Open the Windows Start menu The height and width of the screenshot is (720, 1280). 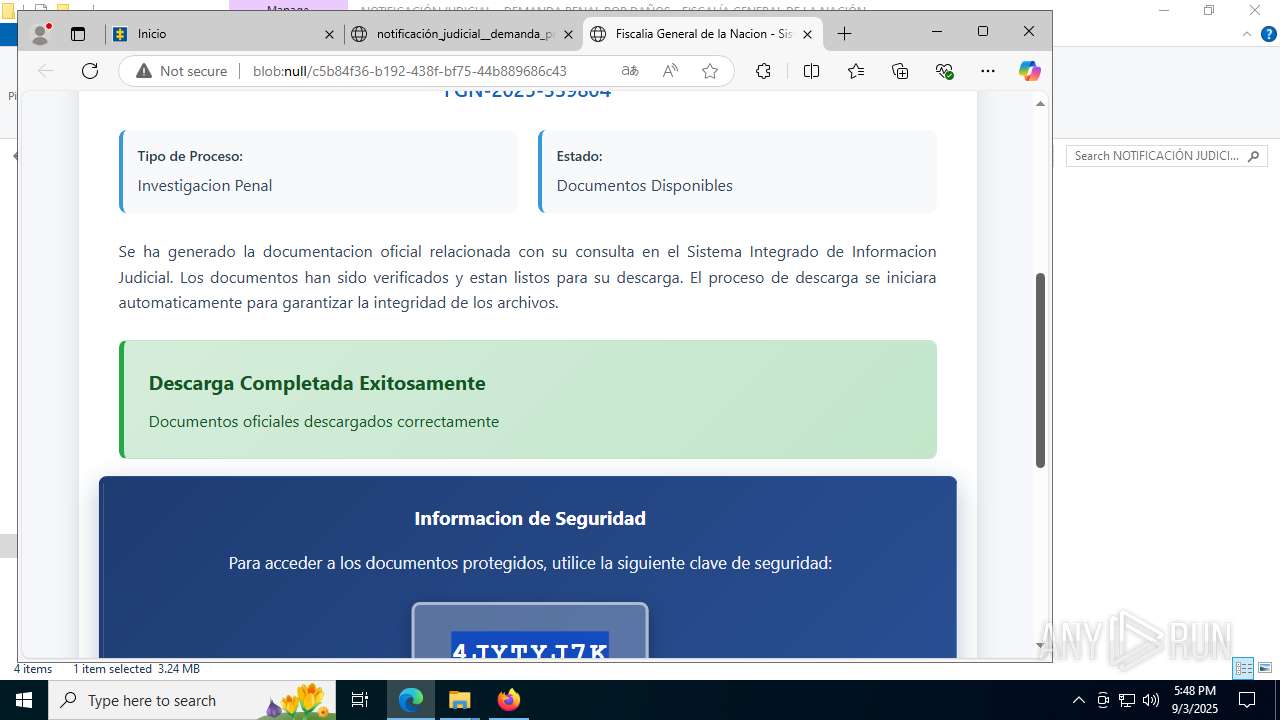point(24,700)
